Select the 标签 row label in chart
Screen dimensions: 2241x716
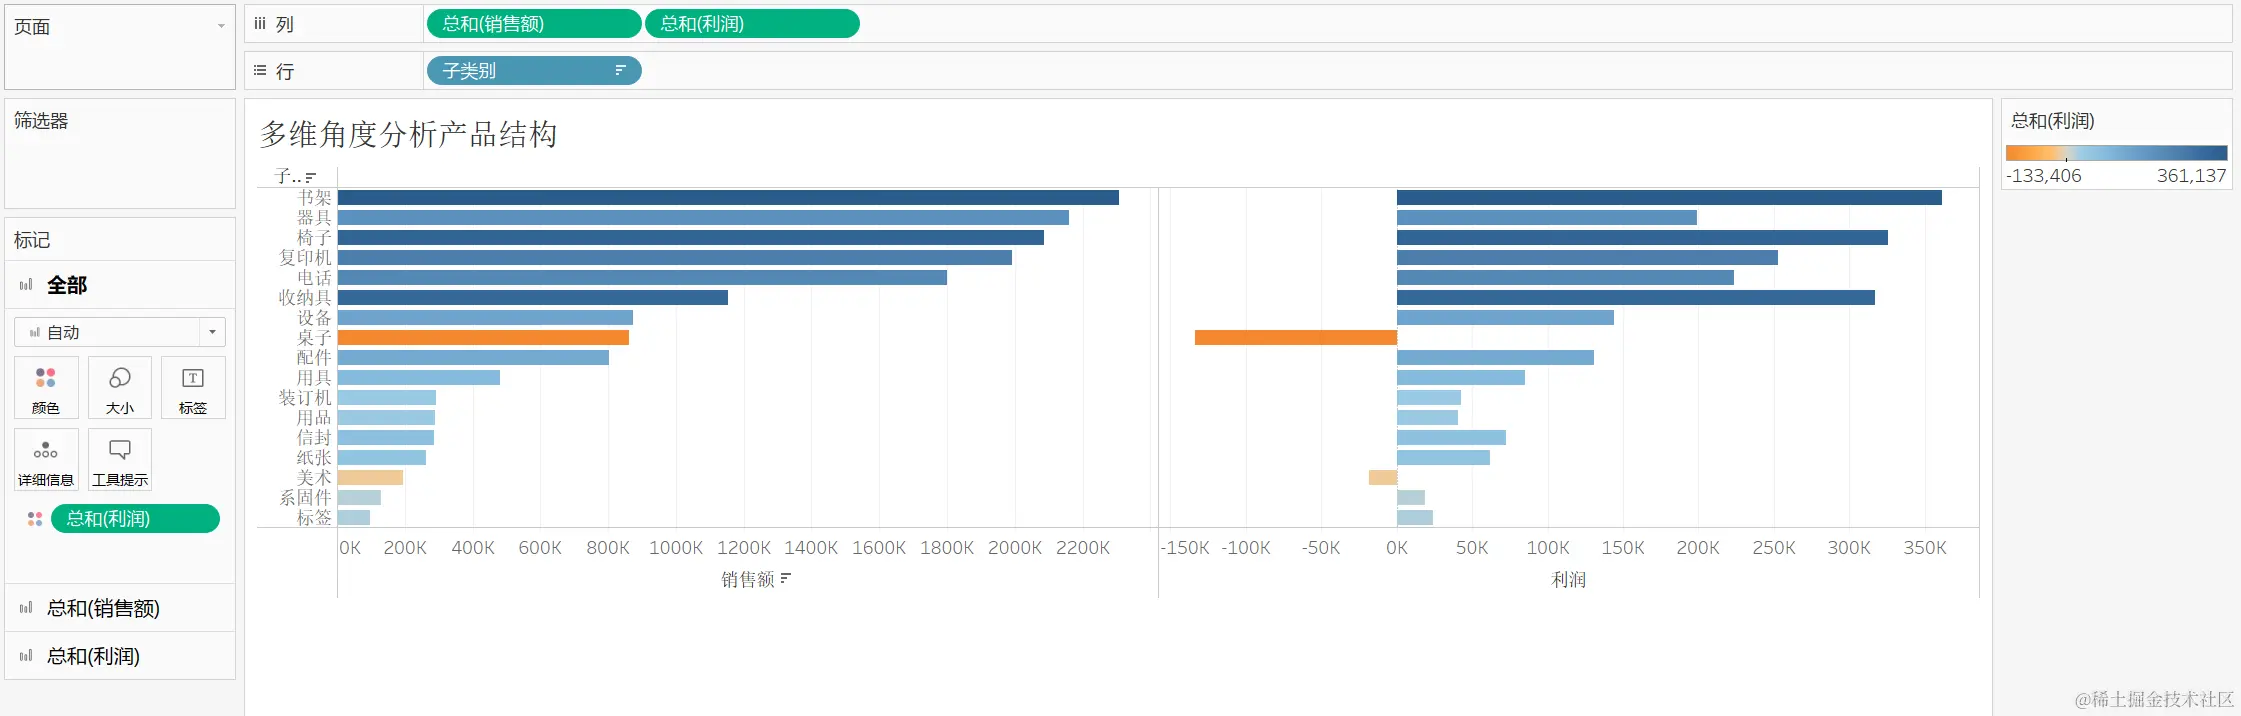click(314, 518)
